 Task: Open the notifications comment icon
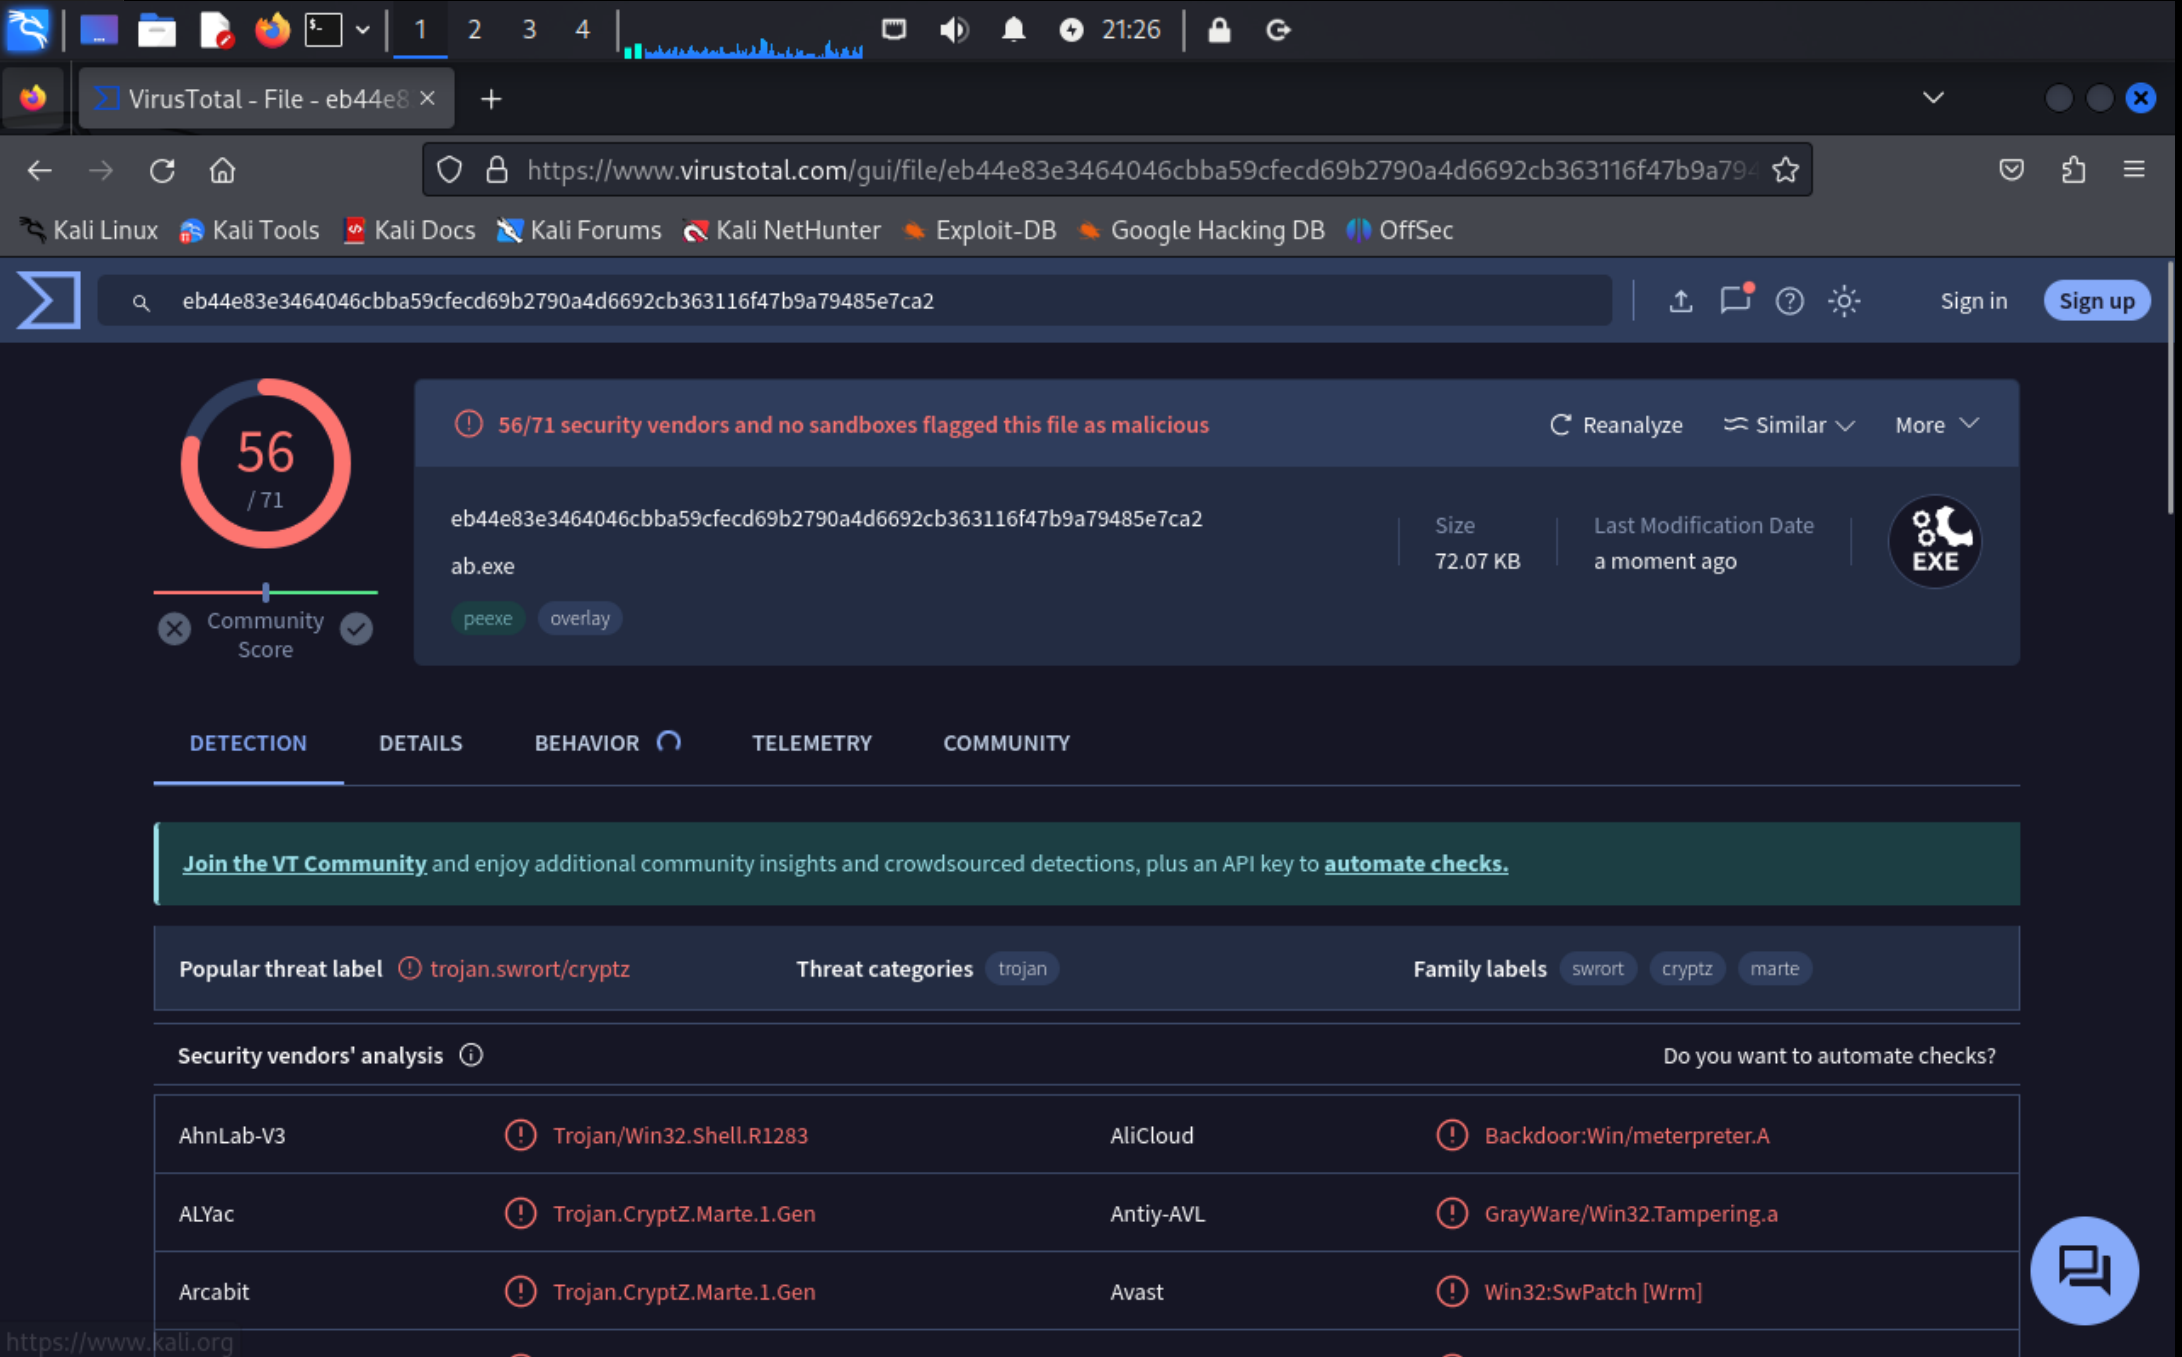(x=1735, y=300)
